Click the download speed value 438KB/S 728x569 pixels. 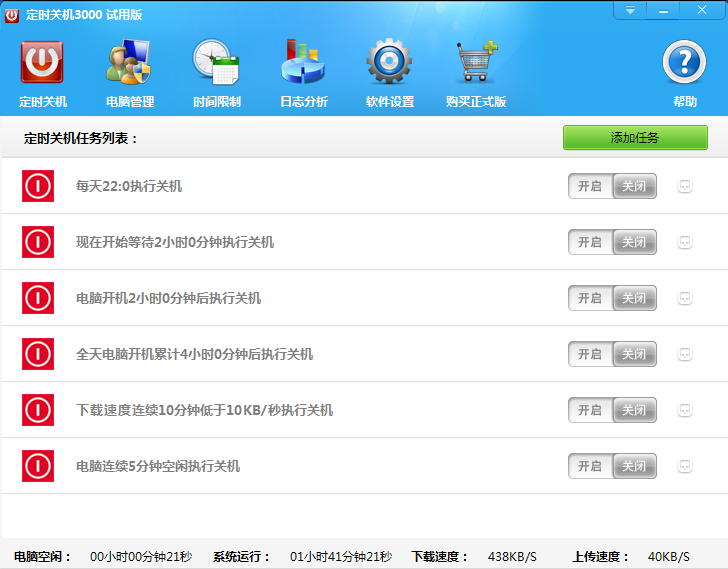tap(512, 556)
